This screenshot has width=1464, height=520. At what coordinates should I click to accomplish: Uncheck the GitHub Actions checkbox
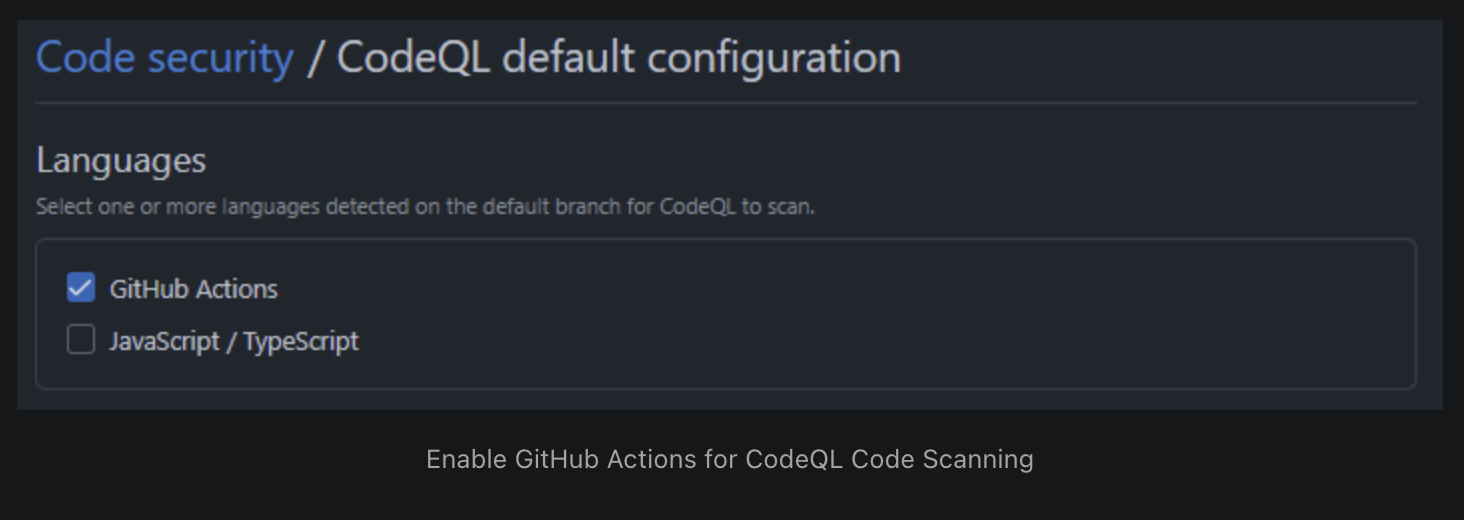pos(81,288)
